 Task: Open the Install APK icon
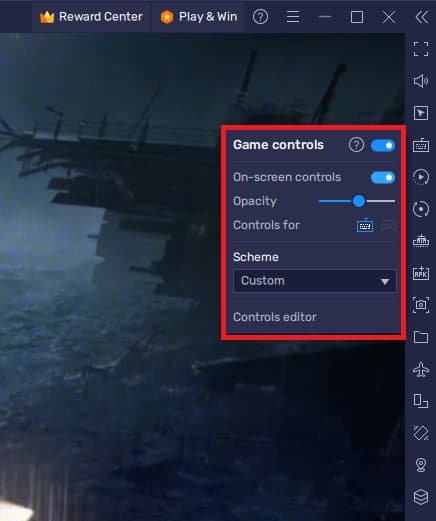(x=421, y=273)
